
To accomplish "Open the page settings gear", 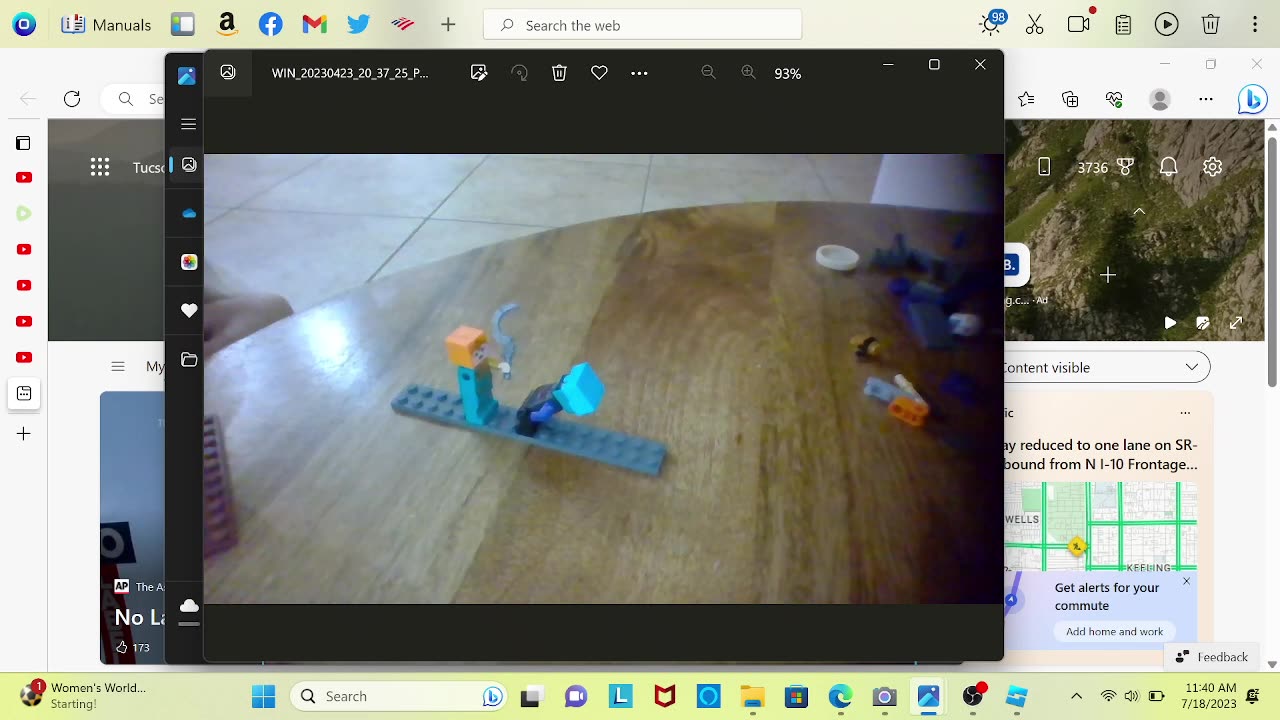I will [x=1212, y=167].
